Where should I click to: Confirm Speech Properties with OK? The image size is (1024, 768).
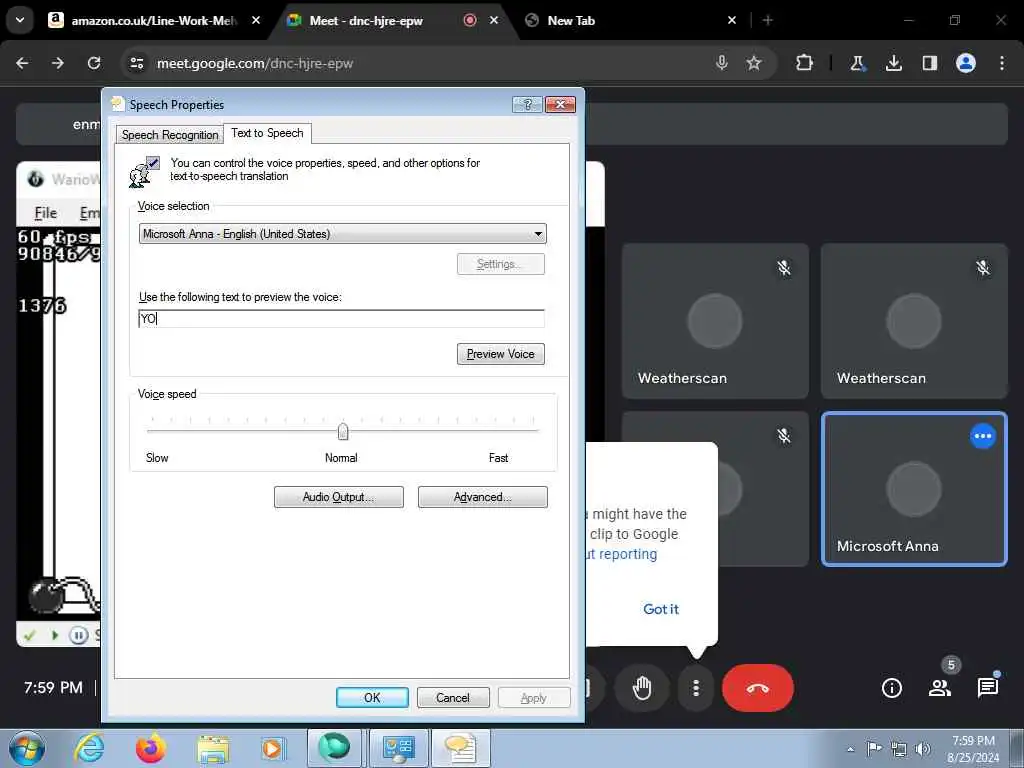pos(372,697)
